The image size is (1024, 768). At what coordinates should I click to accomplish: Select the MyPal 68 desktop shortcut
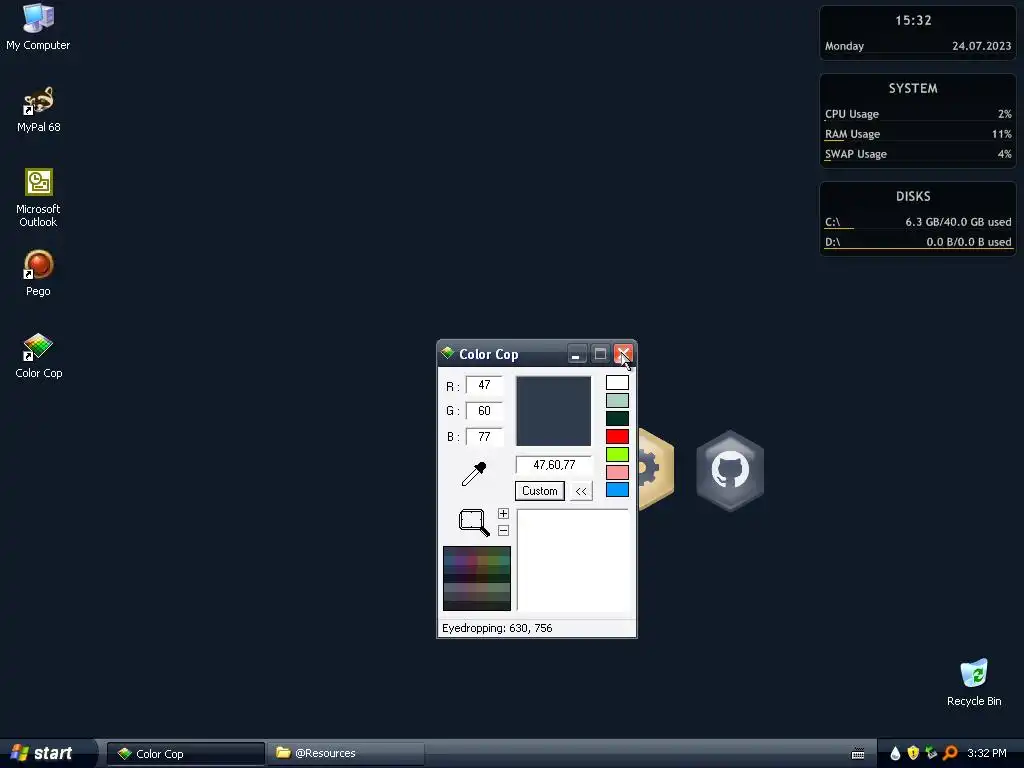pos(39,110)
